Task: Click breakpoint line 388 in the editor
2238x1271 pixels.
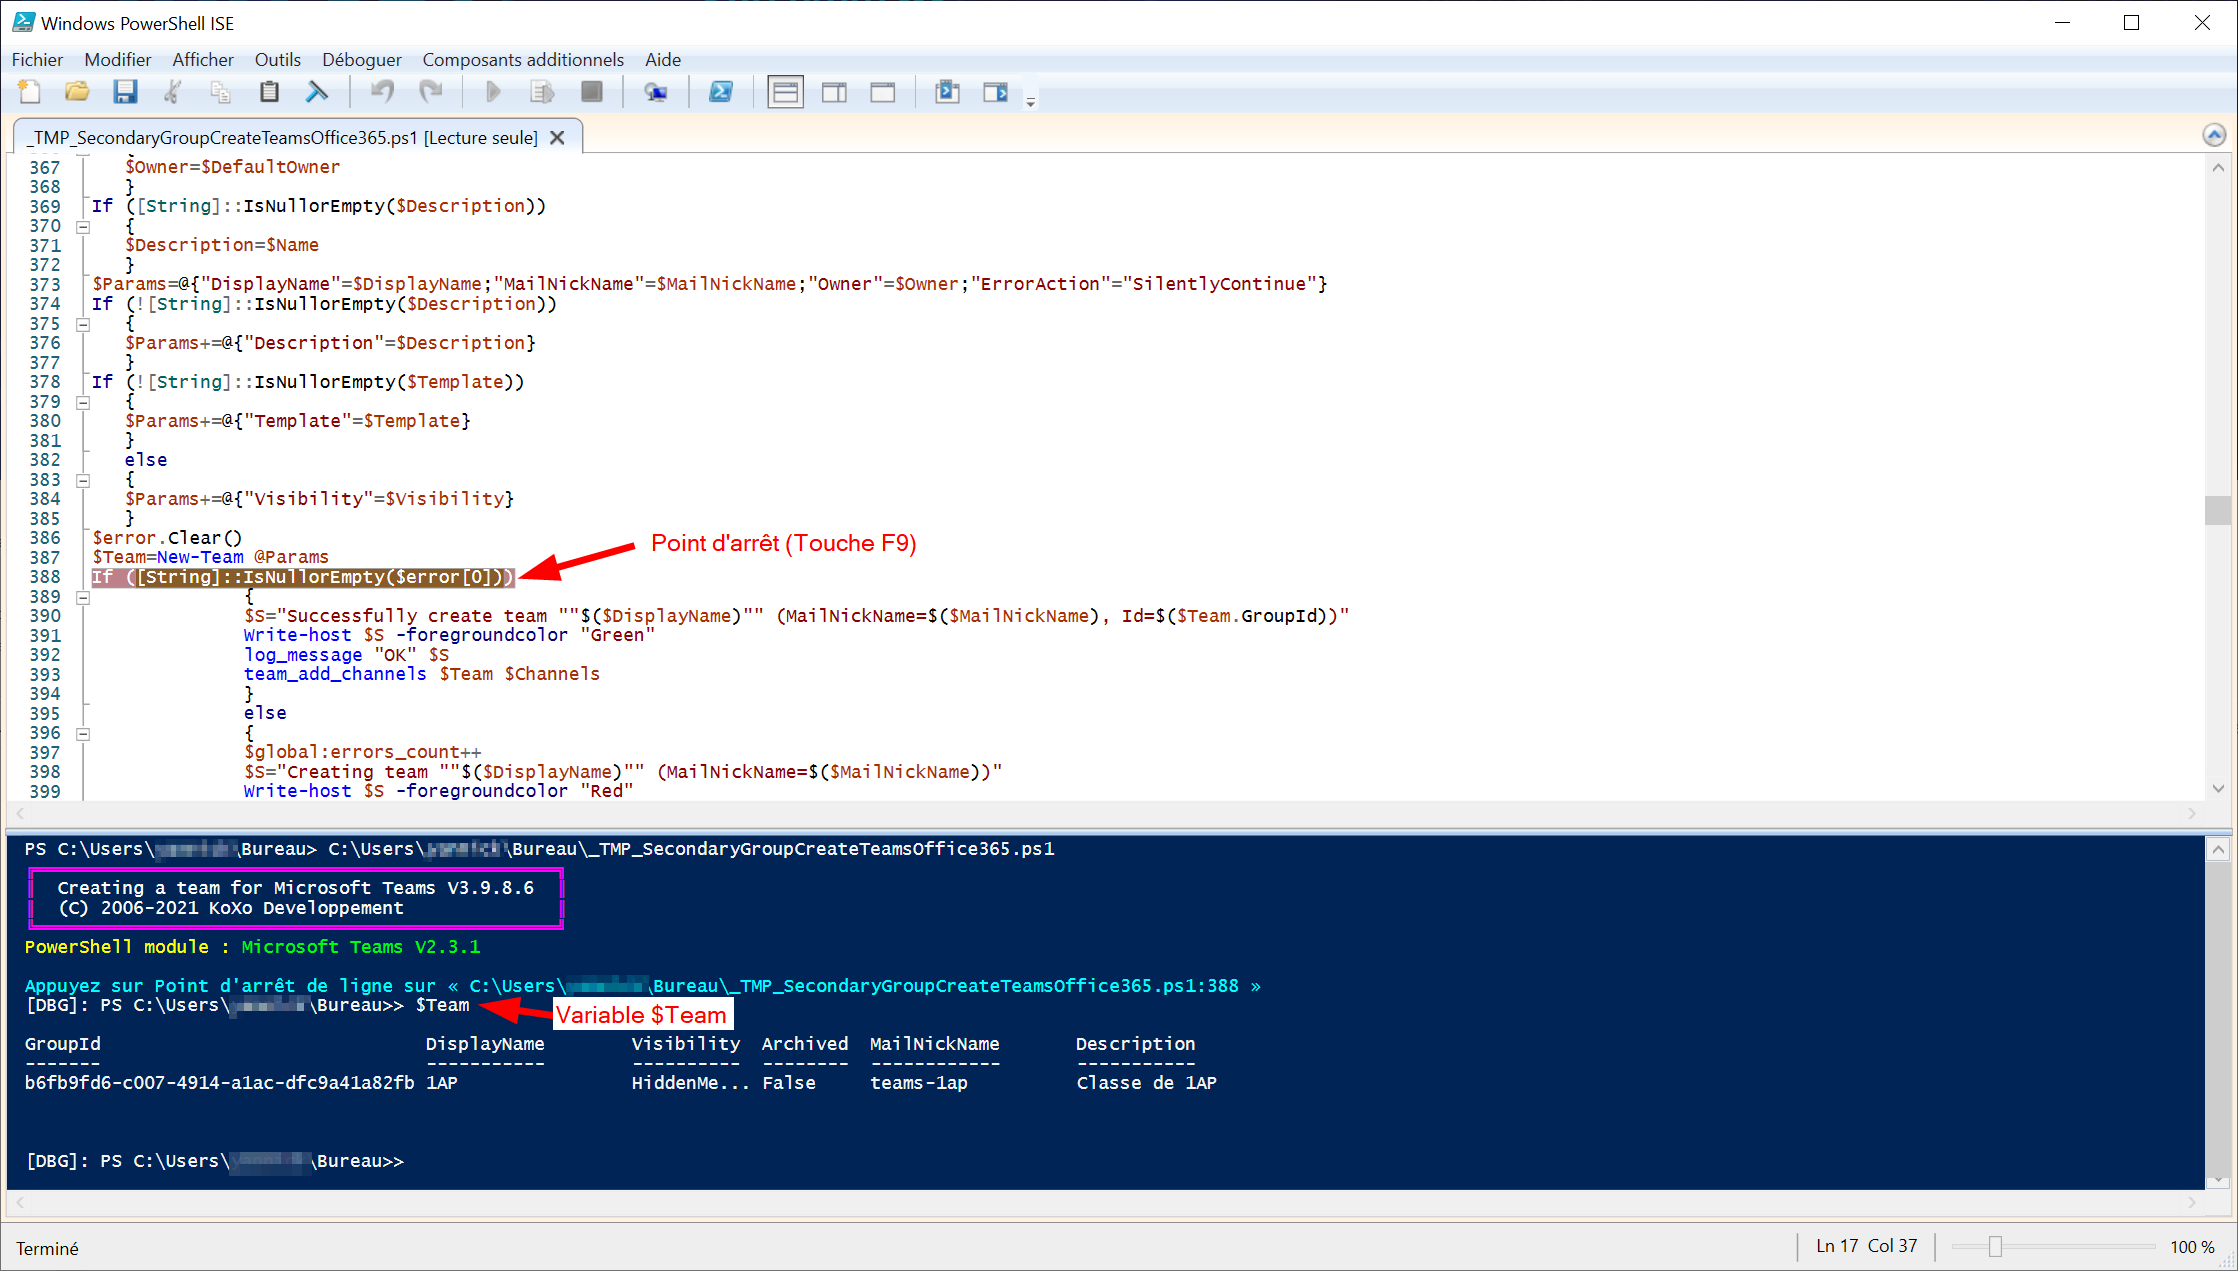Action: tap(303, 577)
